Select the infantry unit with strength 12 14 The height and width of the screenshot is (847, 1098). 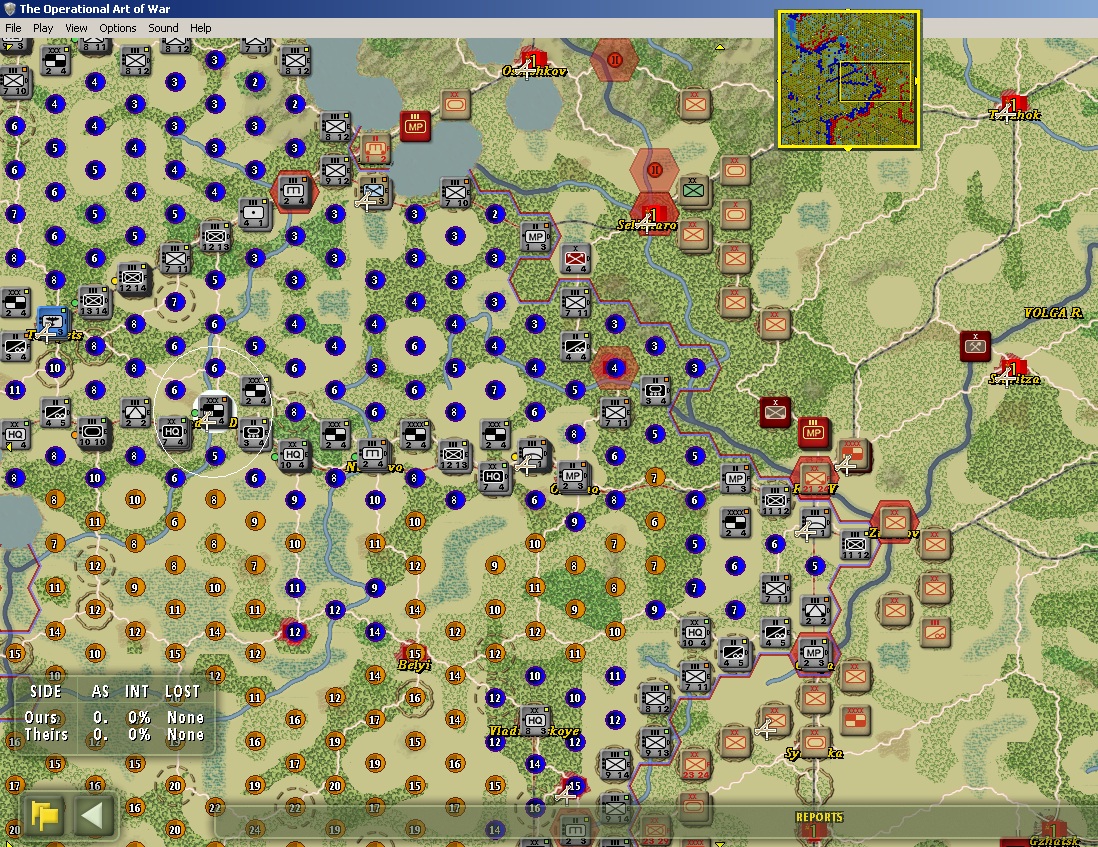[x=133, y=279]
